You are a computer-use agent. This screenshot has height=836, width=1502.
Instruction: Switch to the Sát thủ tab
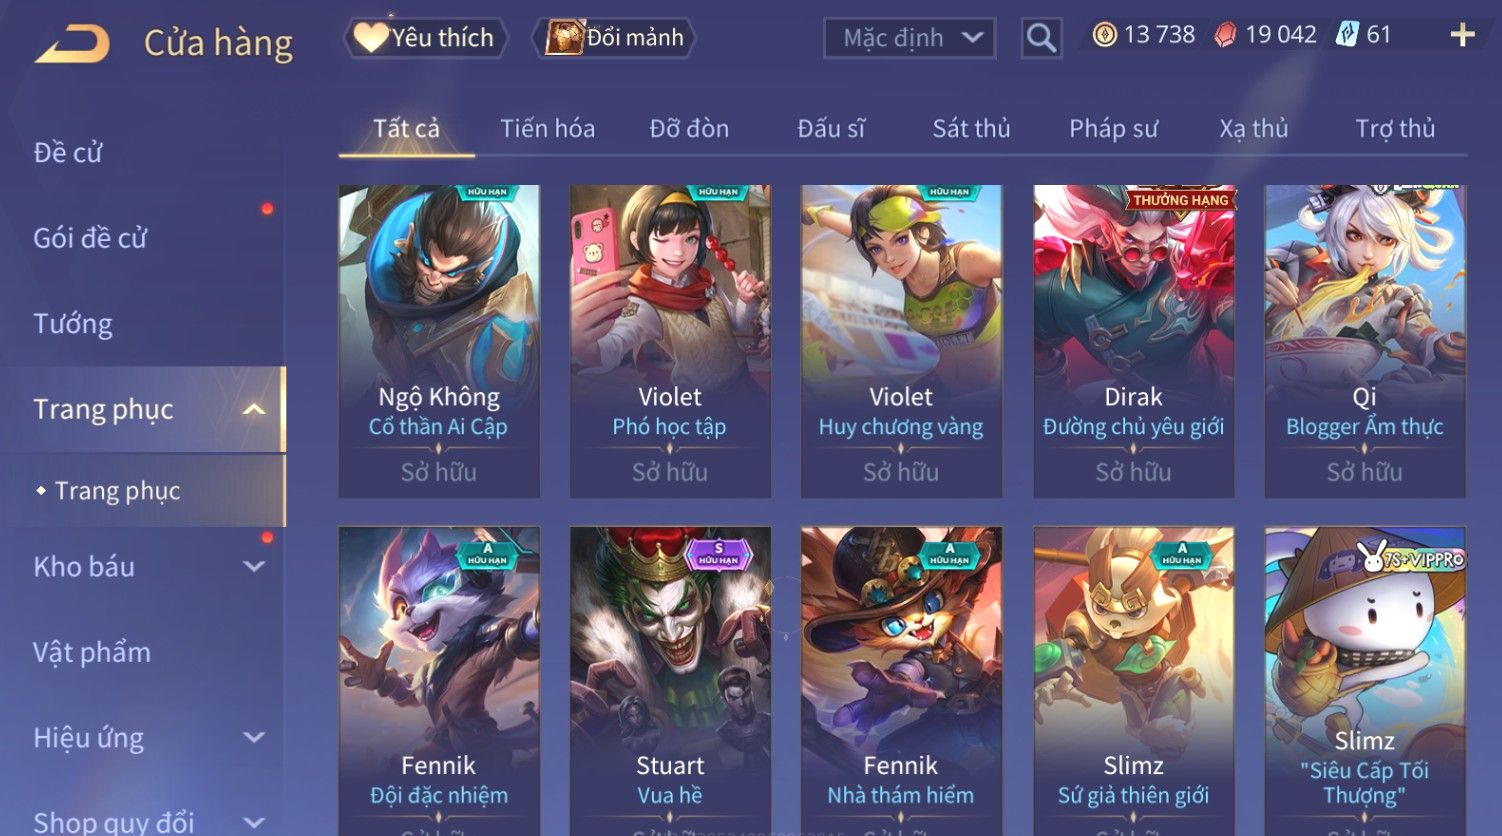(x=971, y=128)
